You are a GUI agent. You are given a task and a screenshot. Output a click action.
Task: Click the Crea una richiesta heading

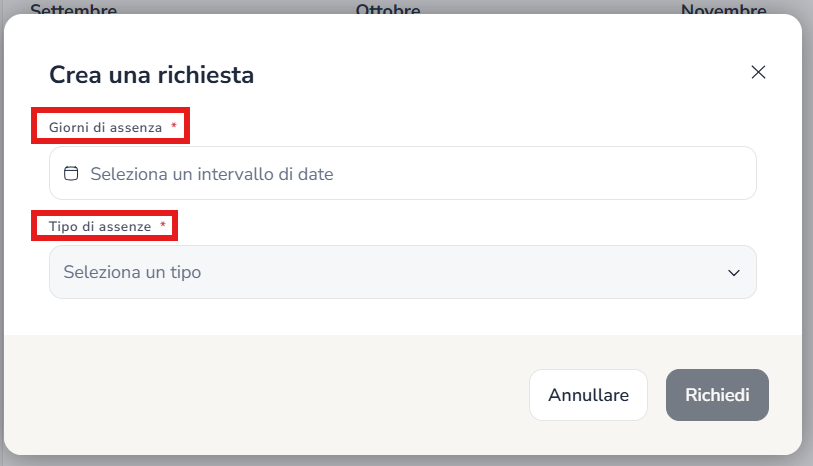point(151,74)
